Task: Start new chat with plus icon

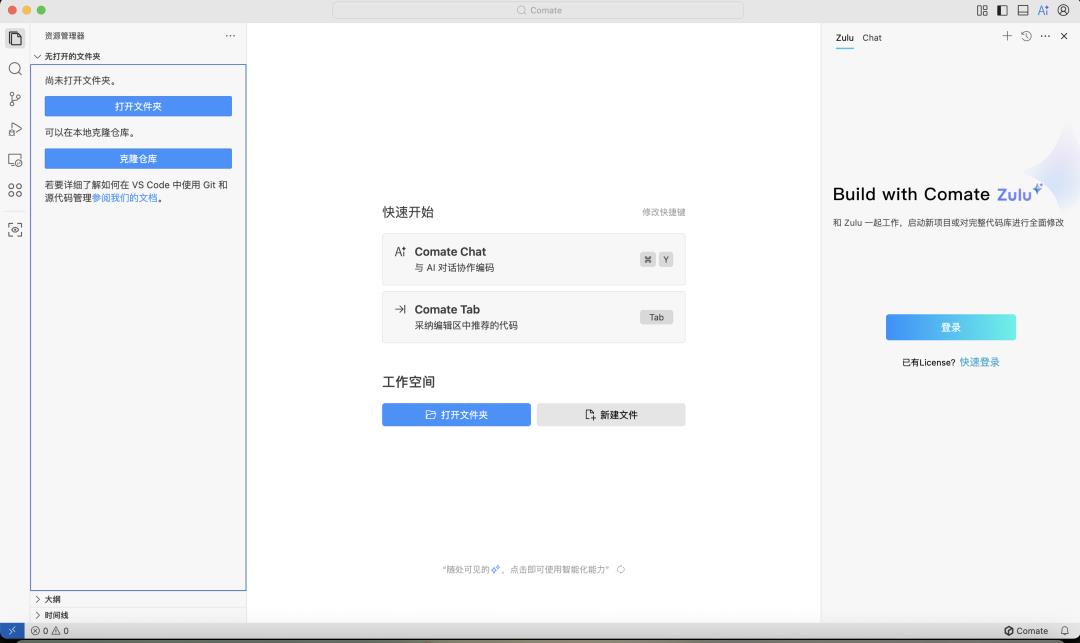Action: (x=1007, y=36)
